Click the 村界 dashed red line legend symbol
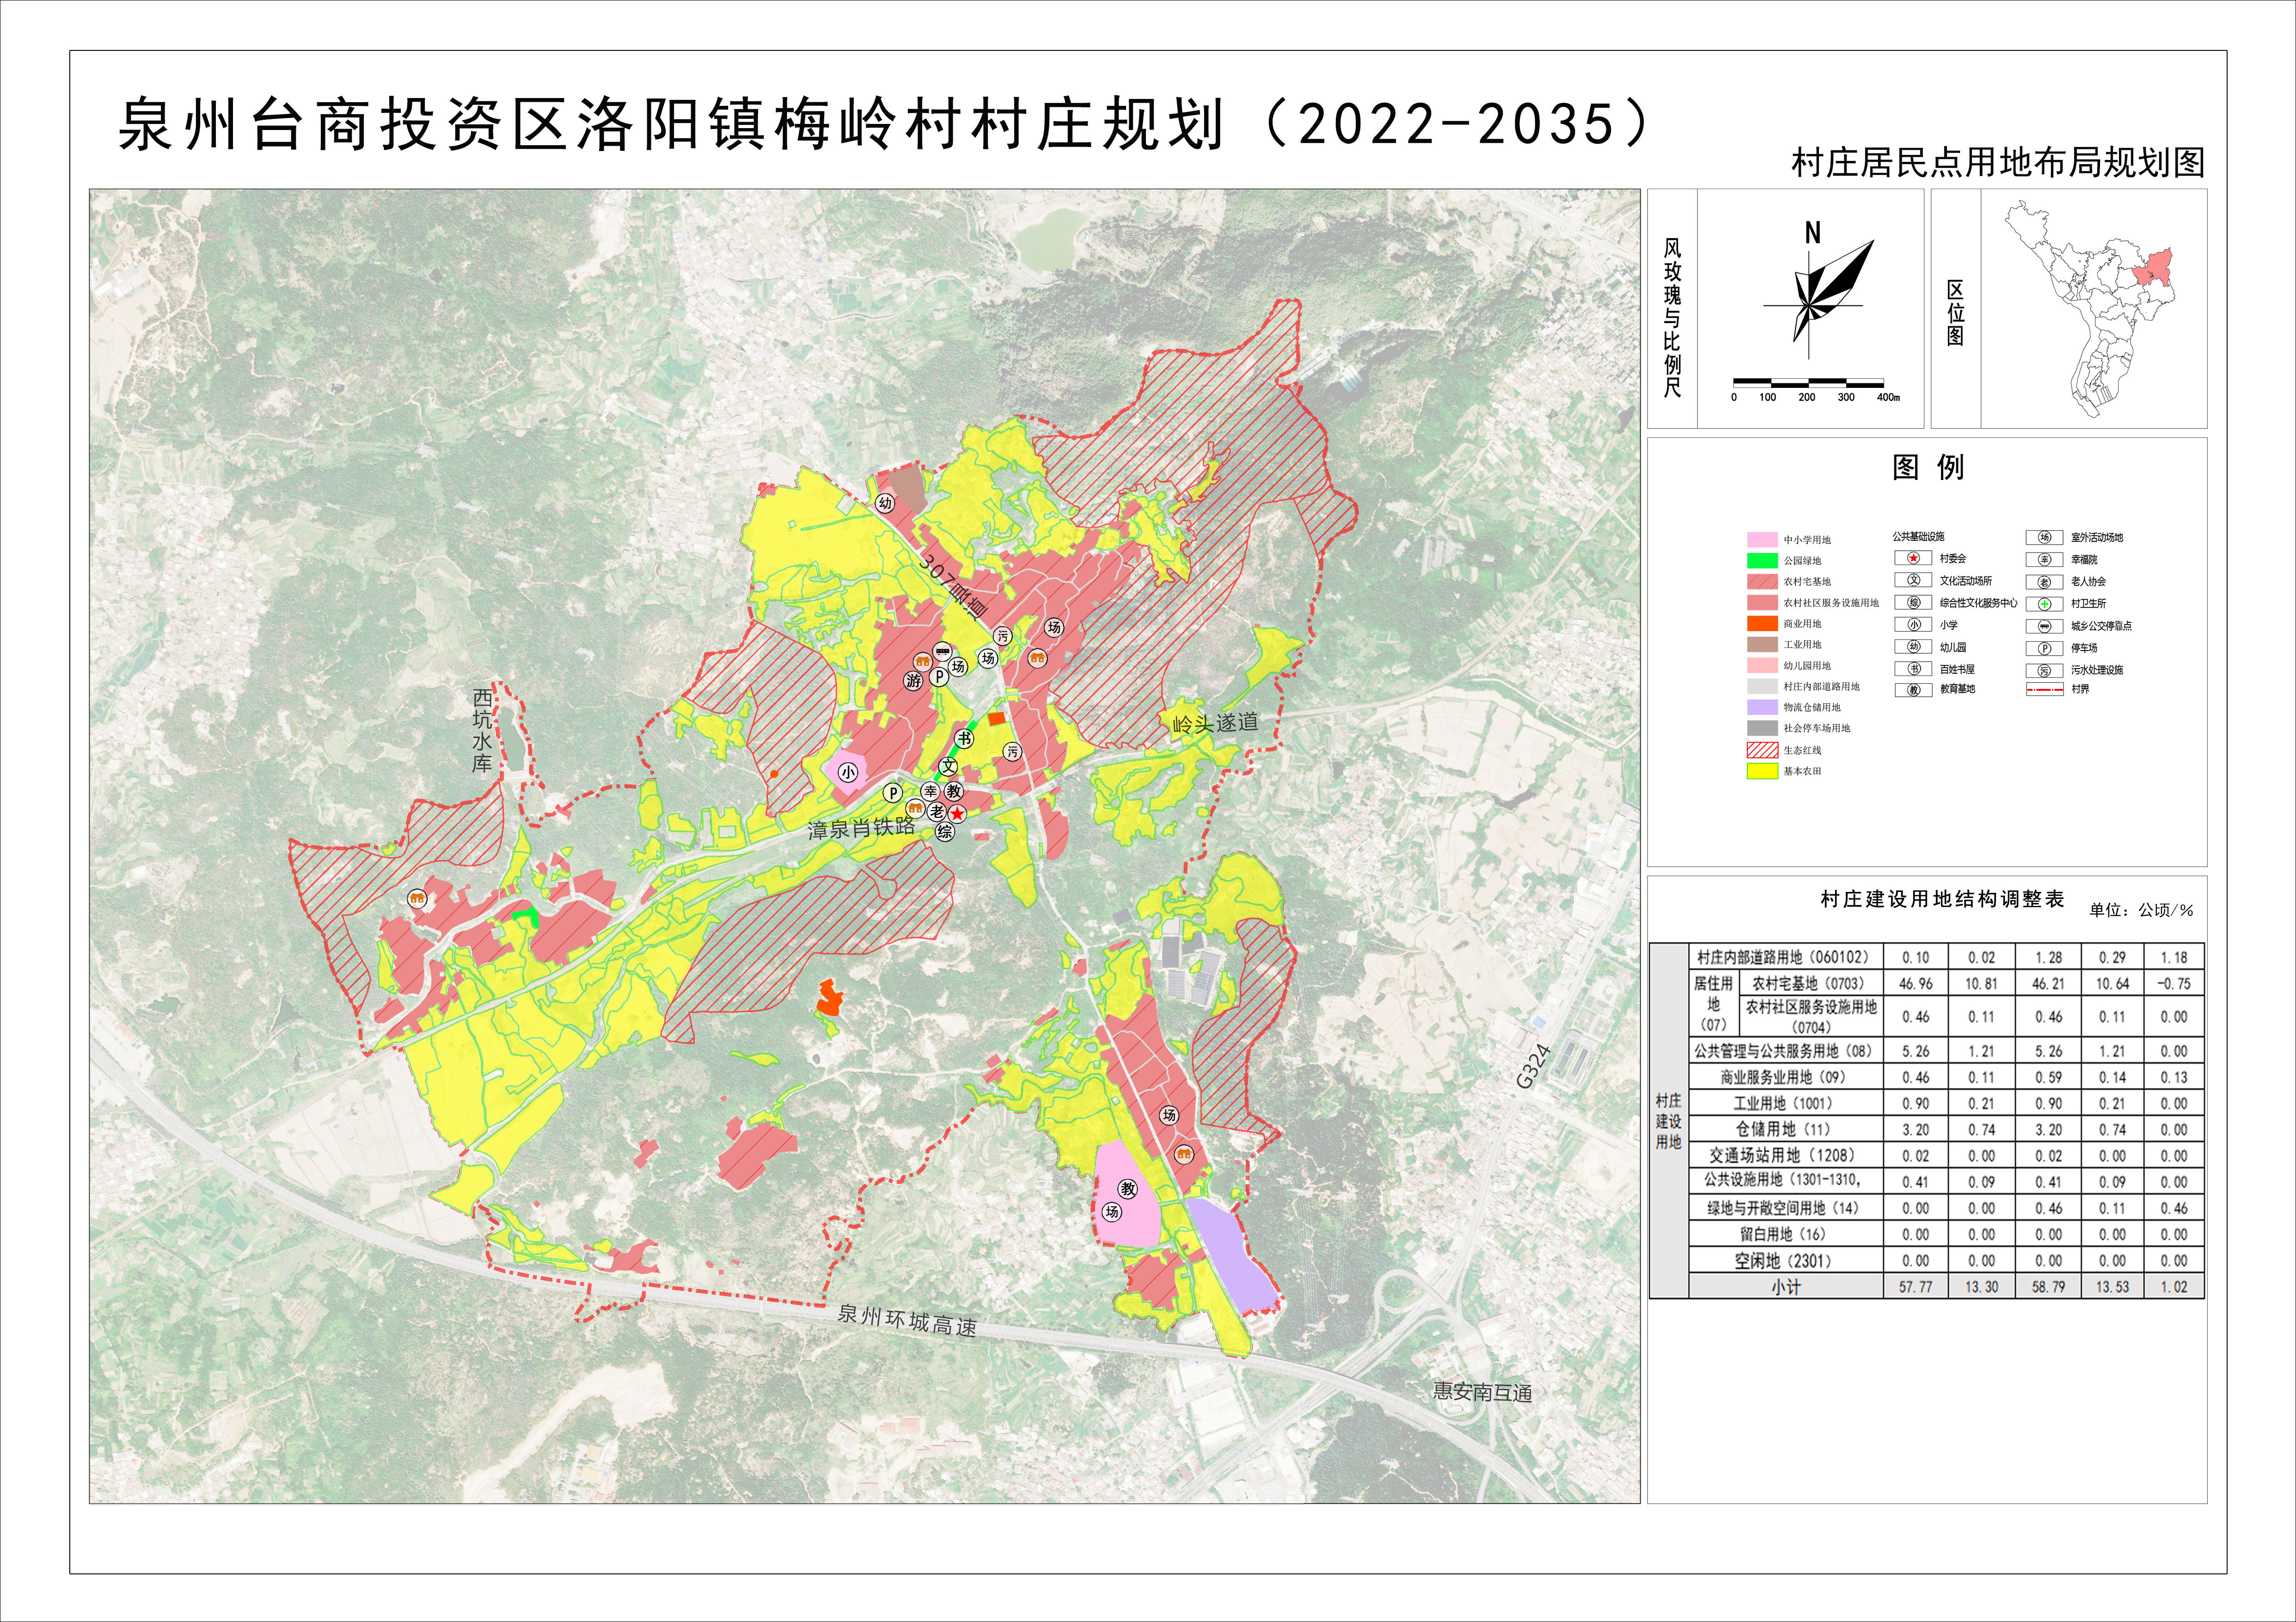 (2044, 689)
